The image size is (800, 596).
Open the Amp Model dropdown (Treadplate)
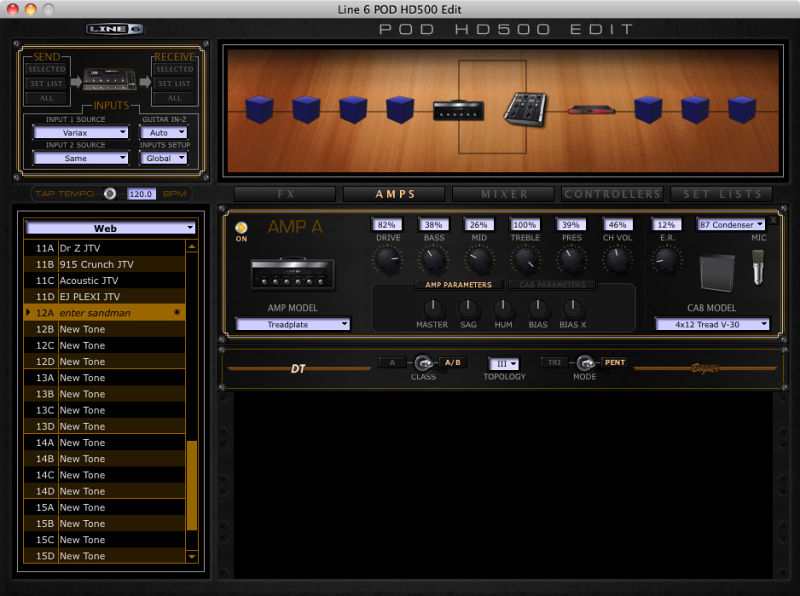293,324
